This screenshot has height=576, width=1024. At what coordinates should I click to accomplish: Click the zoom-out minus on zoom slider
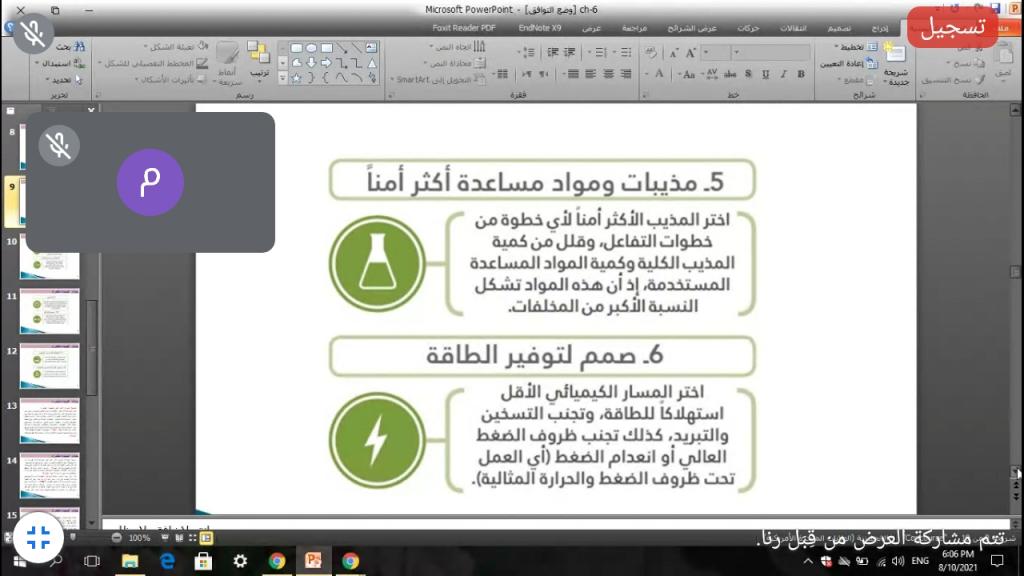[x=117, y=538]
